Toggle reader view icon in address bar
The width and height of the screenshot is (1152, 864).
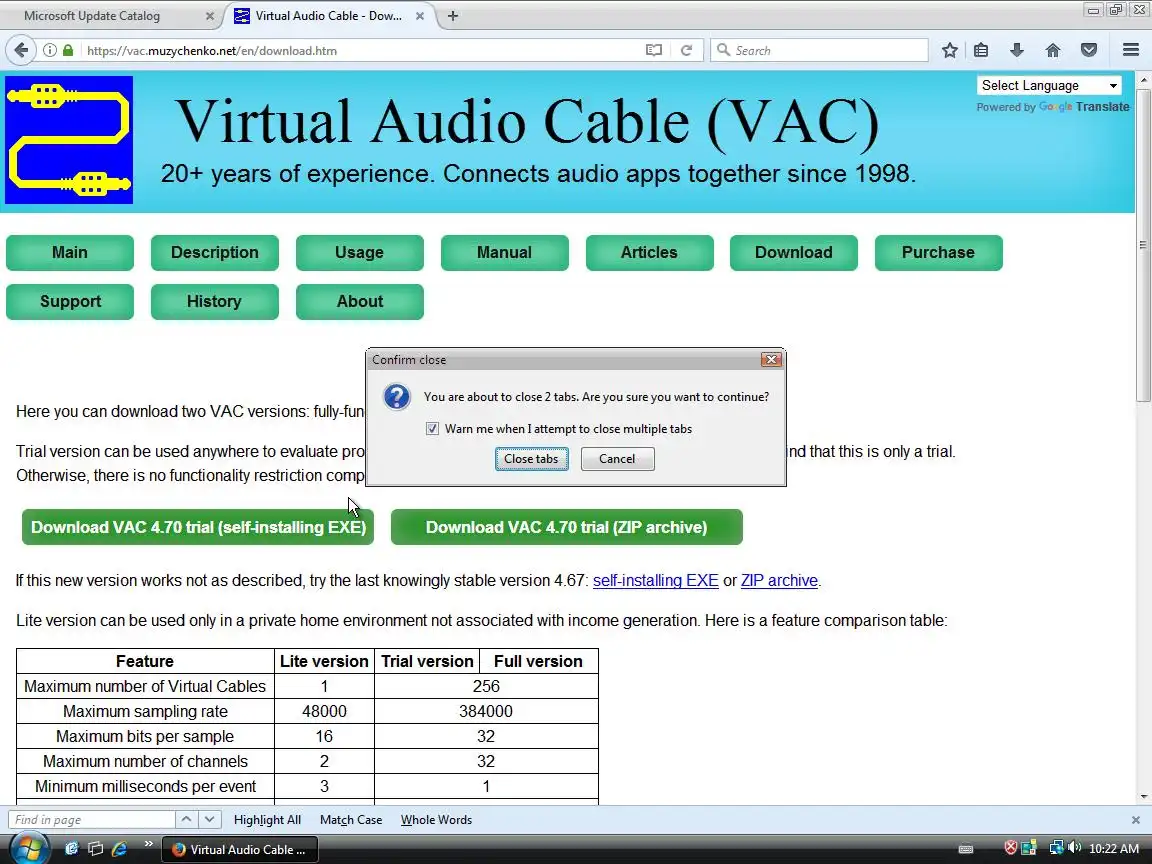[x=653, y=50]
